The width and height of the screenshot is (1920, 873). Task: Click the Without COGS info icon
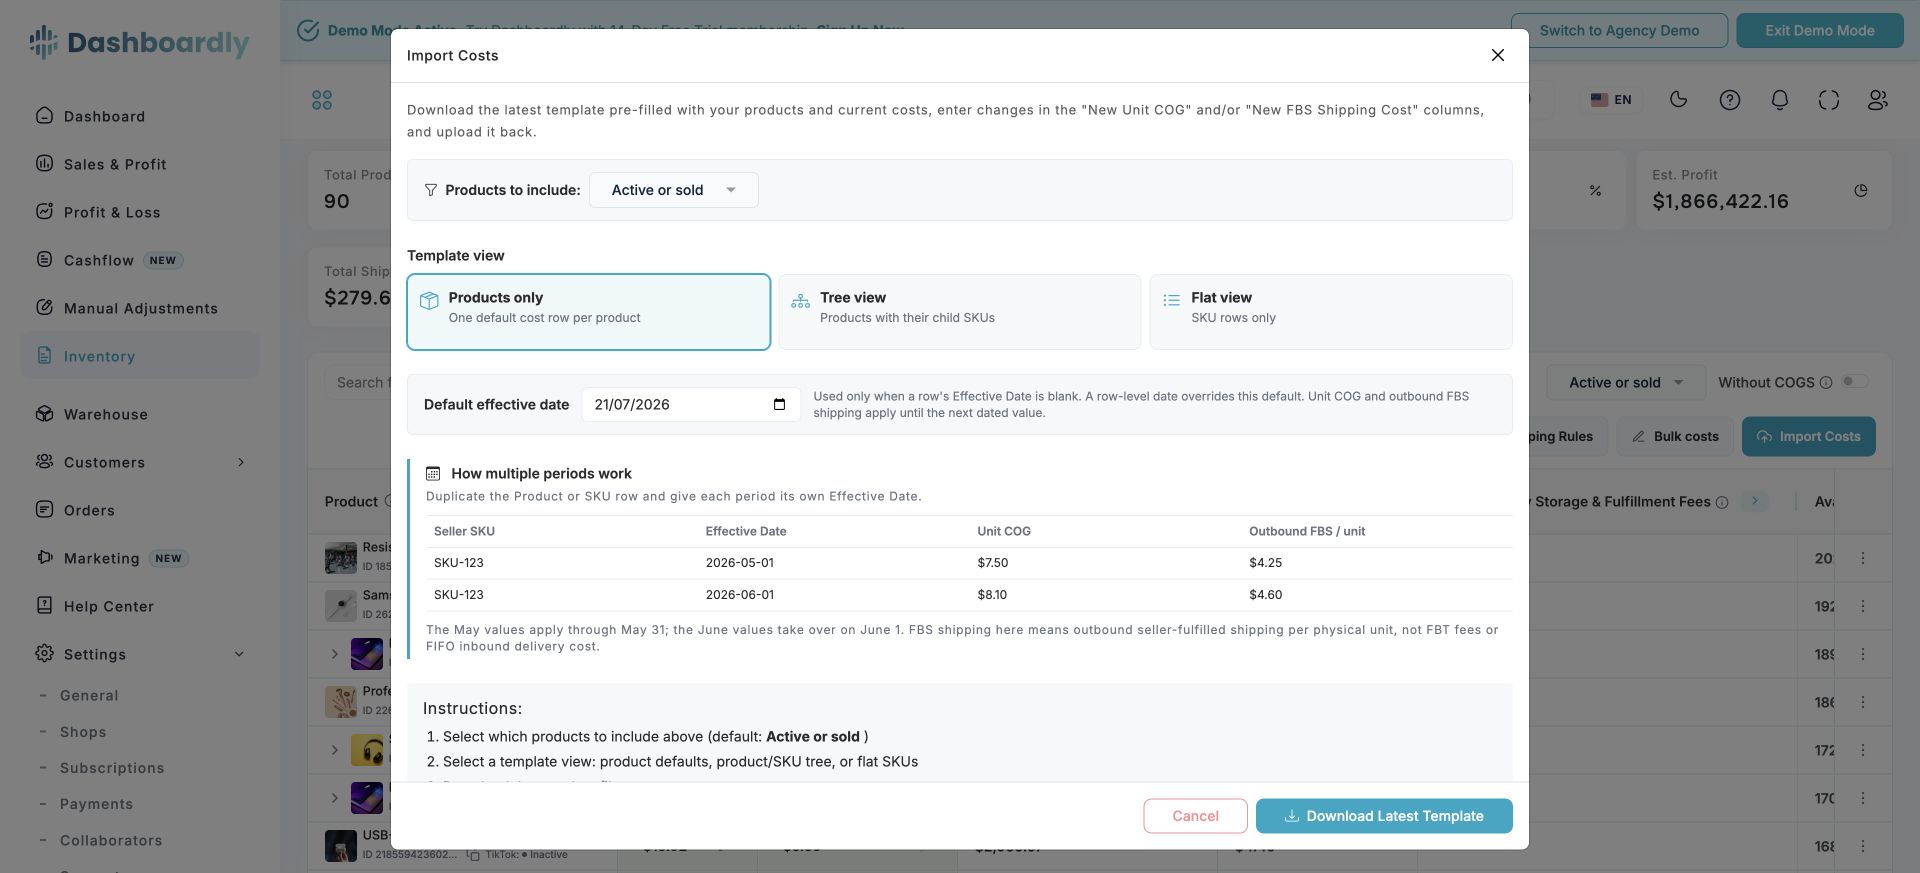(1826, 382)
